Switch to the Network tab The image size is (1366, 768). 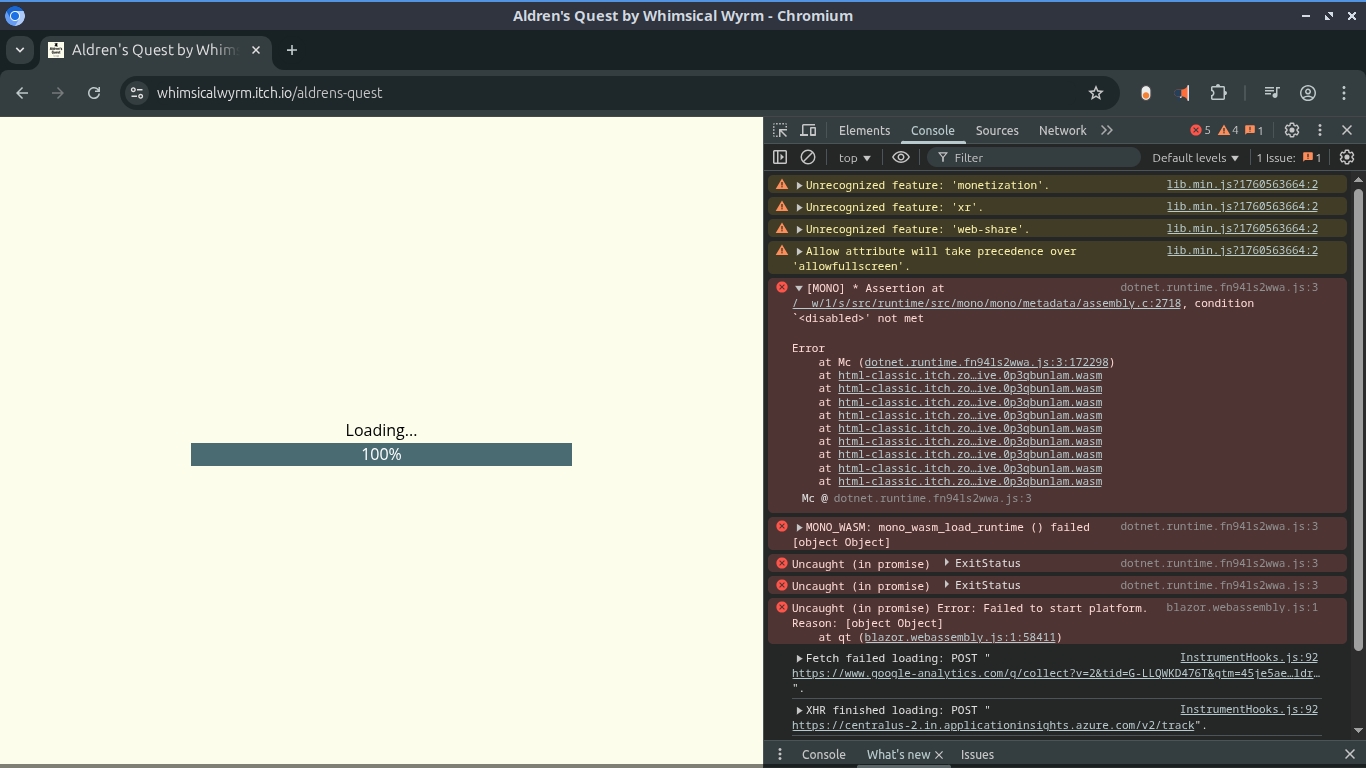point(1062,130)
